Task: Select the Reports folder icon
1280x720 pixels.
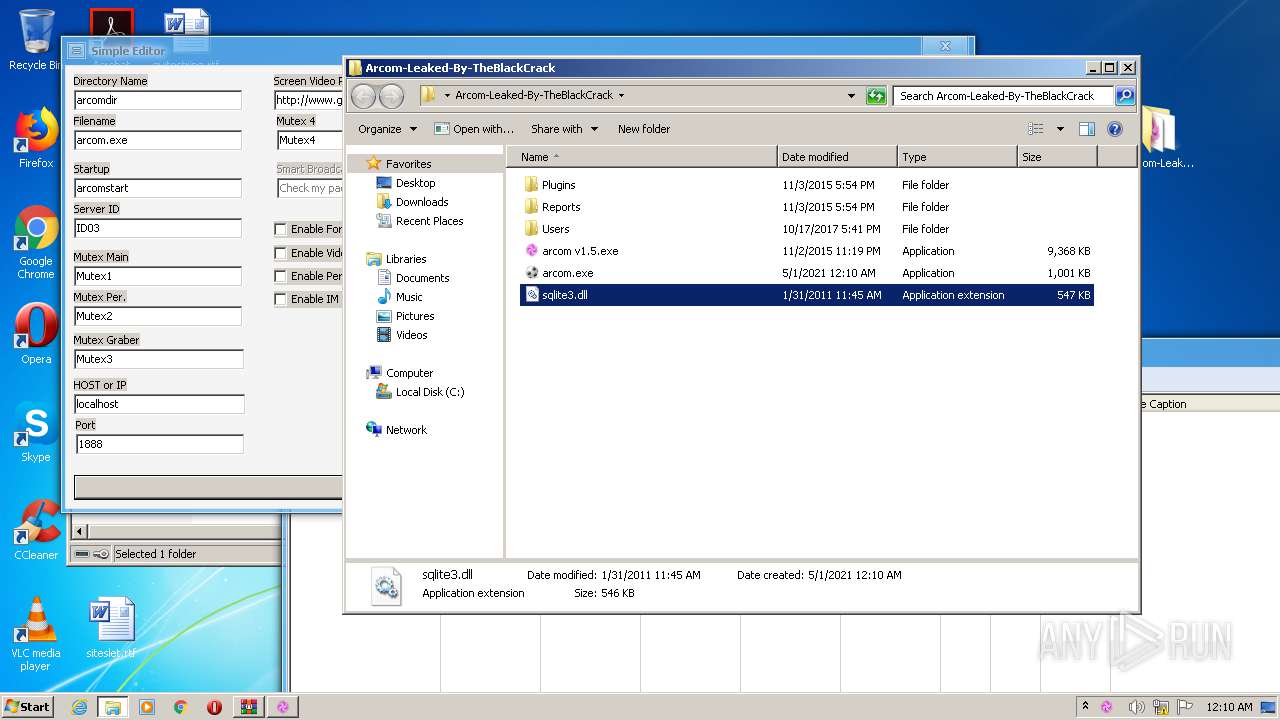Action: click(x=531, y=207)
